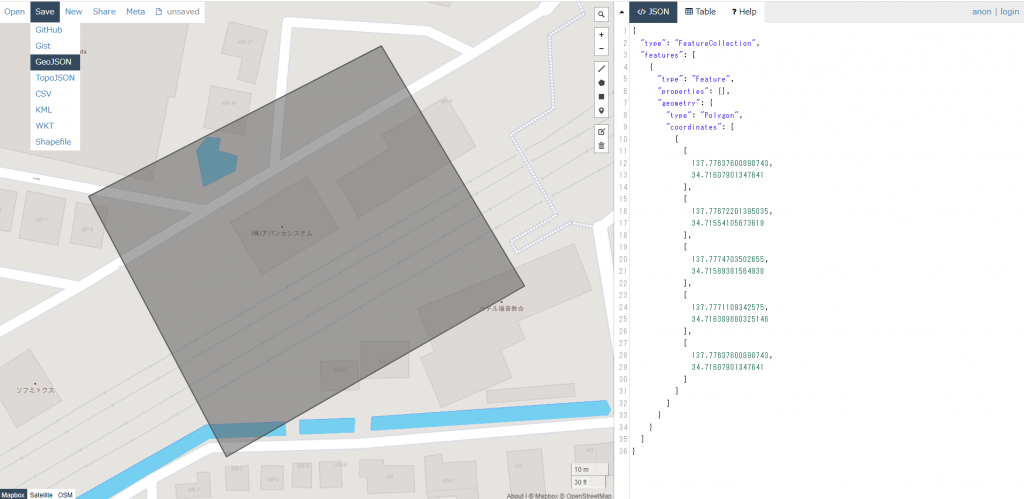1024x499 pixels.
Task: Switch to the Table tab
Action: pyautogui.click(x=700, y=12)
